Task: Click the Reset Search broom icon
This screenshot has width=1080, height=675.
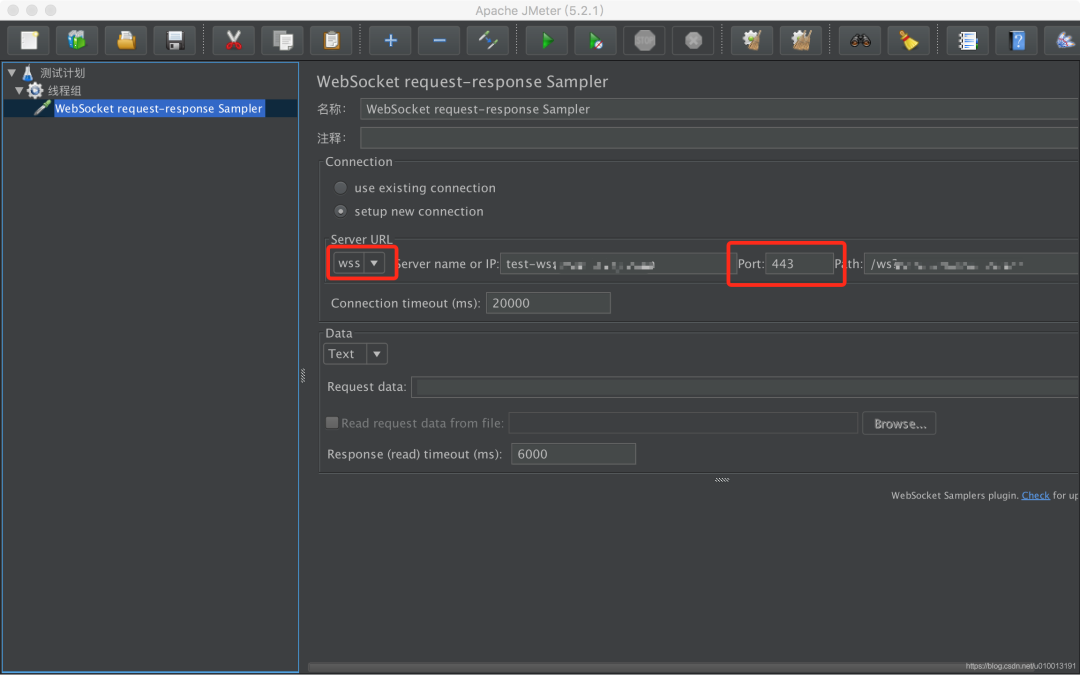Action: click(908, 41)
